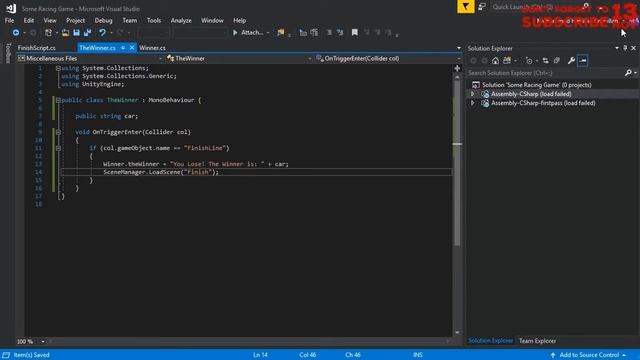The height and width of the screenshot is (360, 640).
Task: Open the File menu
Action: point(9,20)
